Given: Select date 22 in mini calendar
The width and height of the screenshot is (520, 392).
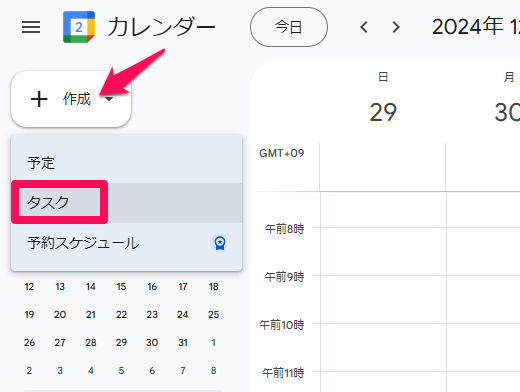Looking at the screenshot, I should click(121, 314).
